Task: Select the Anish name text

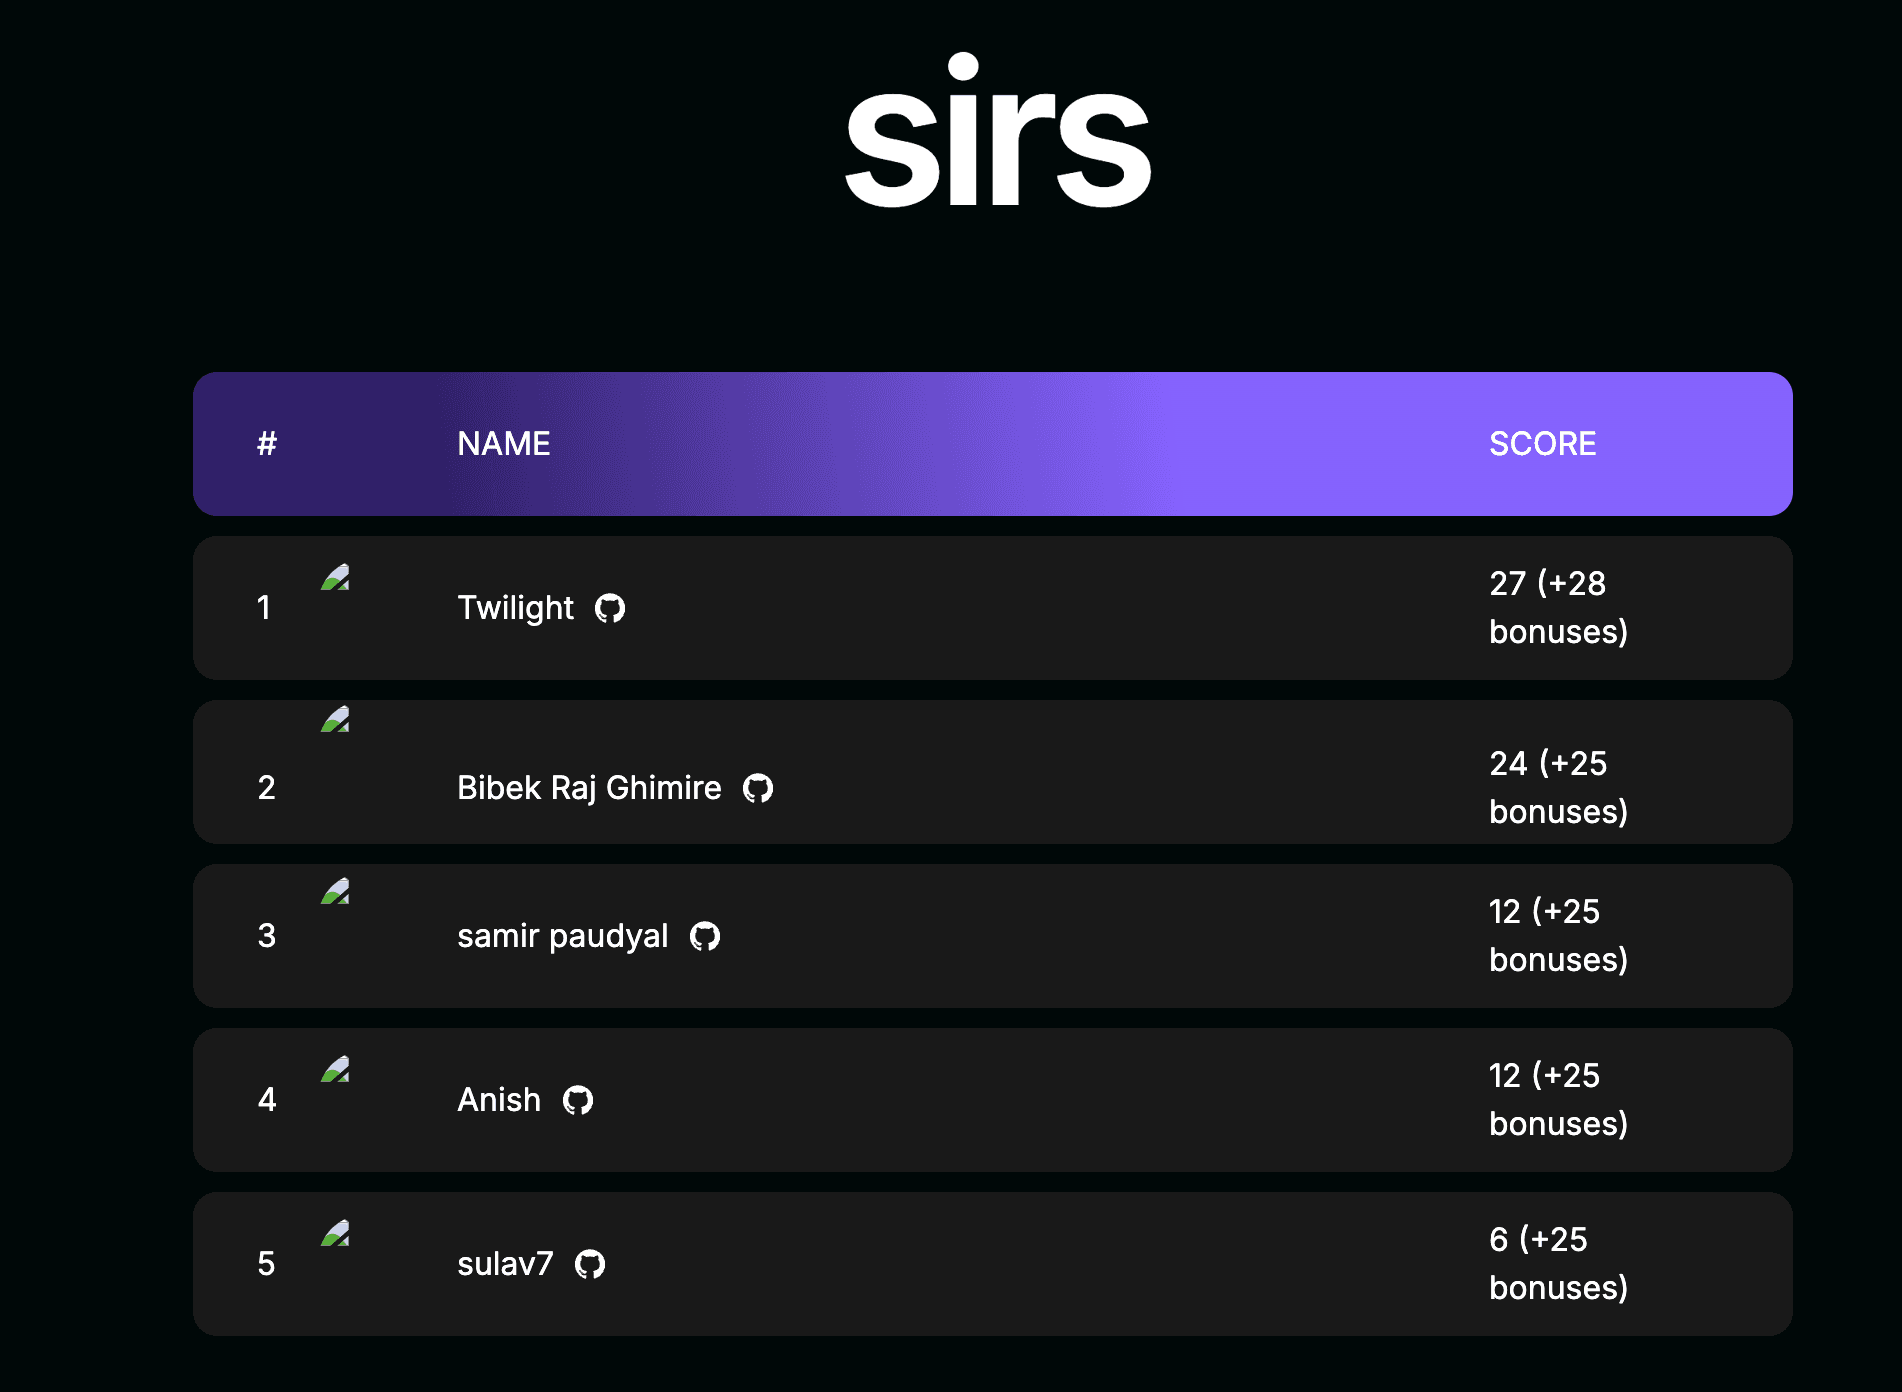Action: click(x=499, y=1100)
